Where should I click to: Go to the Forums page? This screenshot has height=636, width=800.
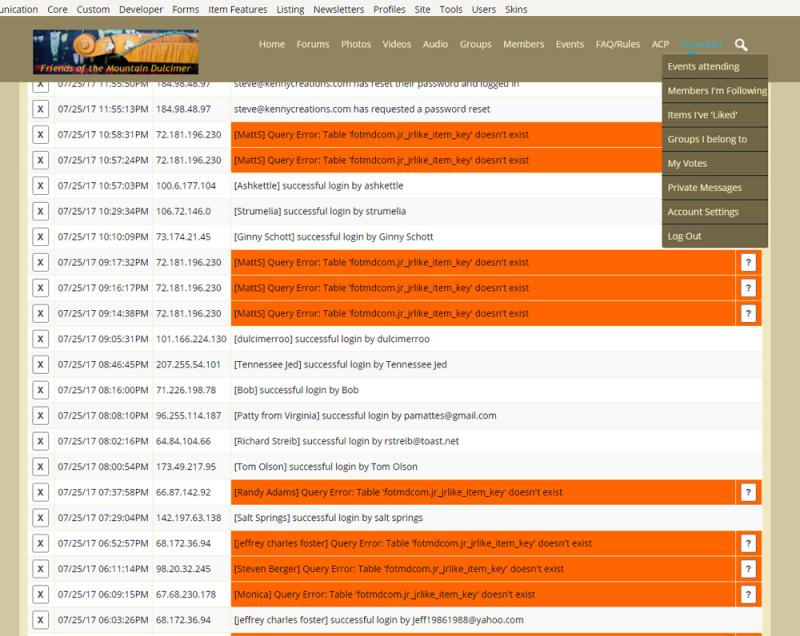click(x=313, y=45)
